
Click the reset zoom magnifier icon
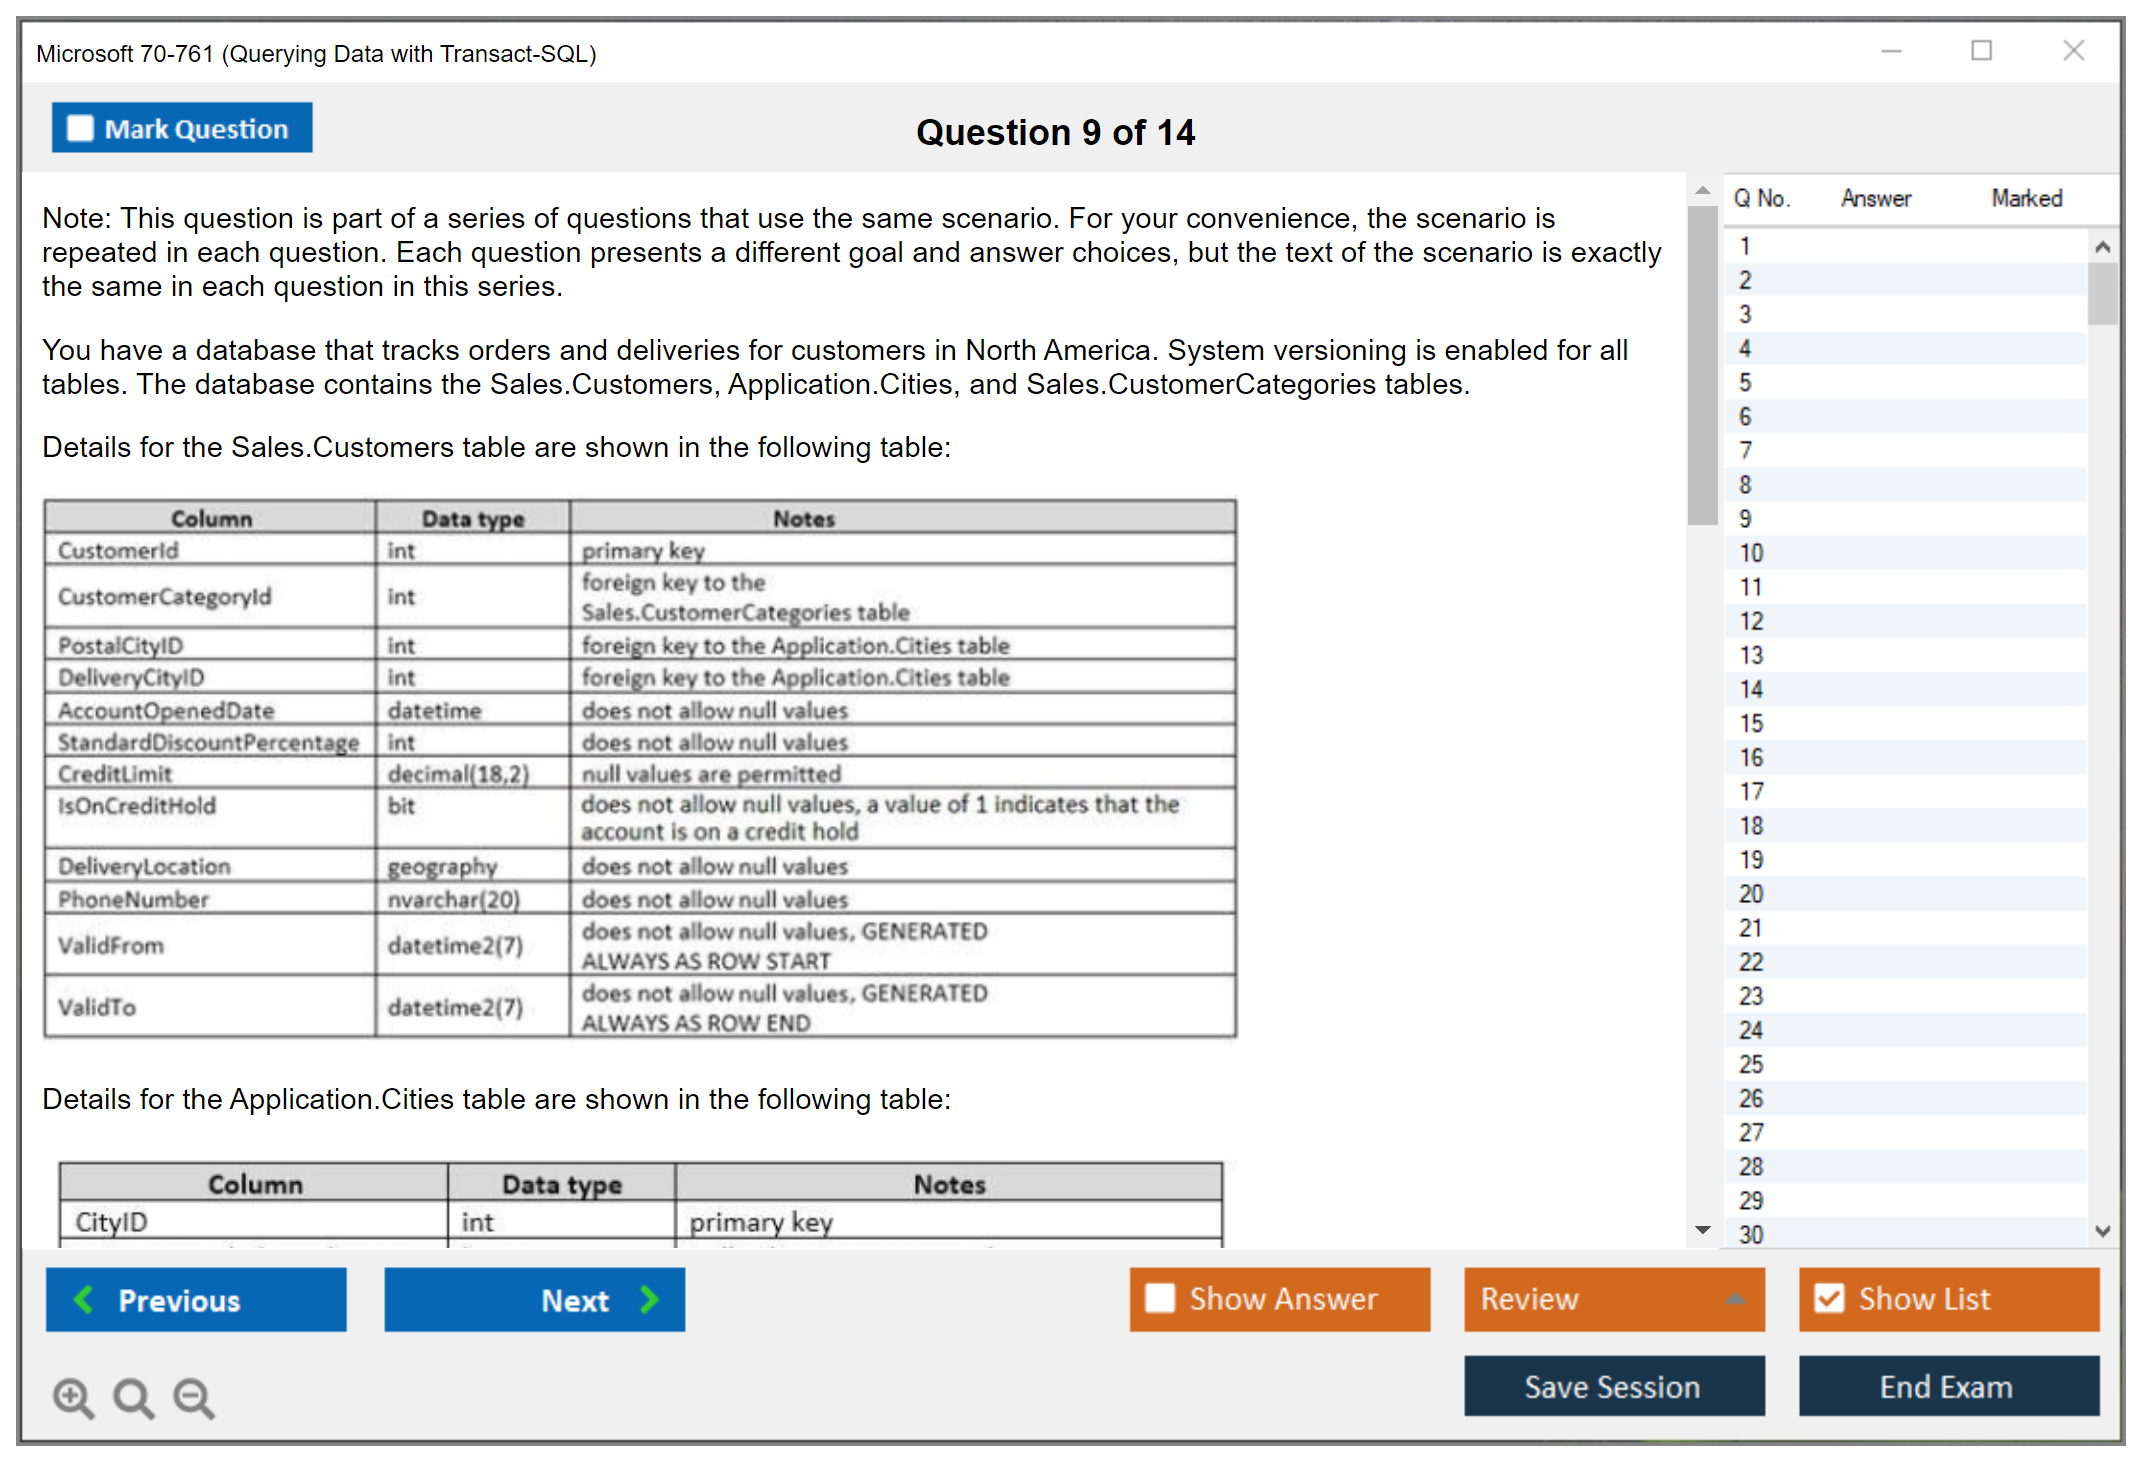(133, 1397)
